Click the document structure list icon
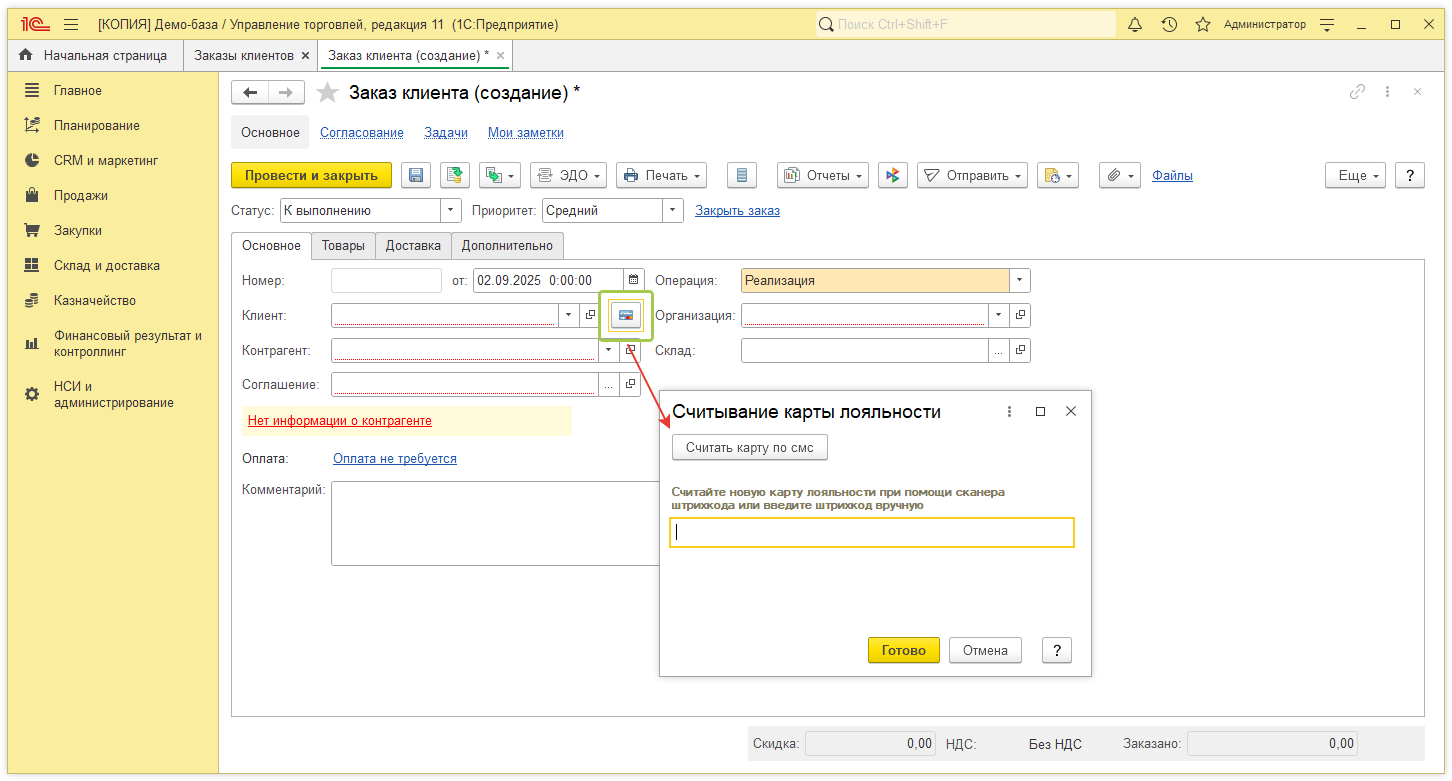 (x=741, y=175)
